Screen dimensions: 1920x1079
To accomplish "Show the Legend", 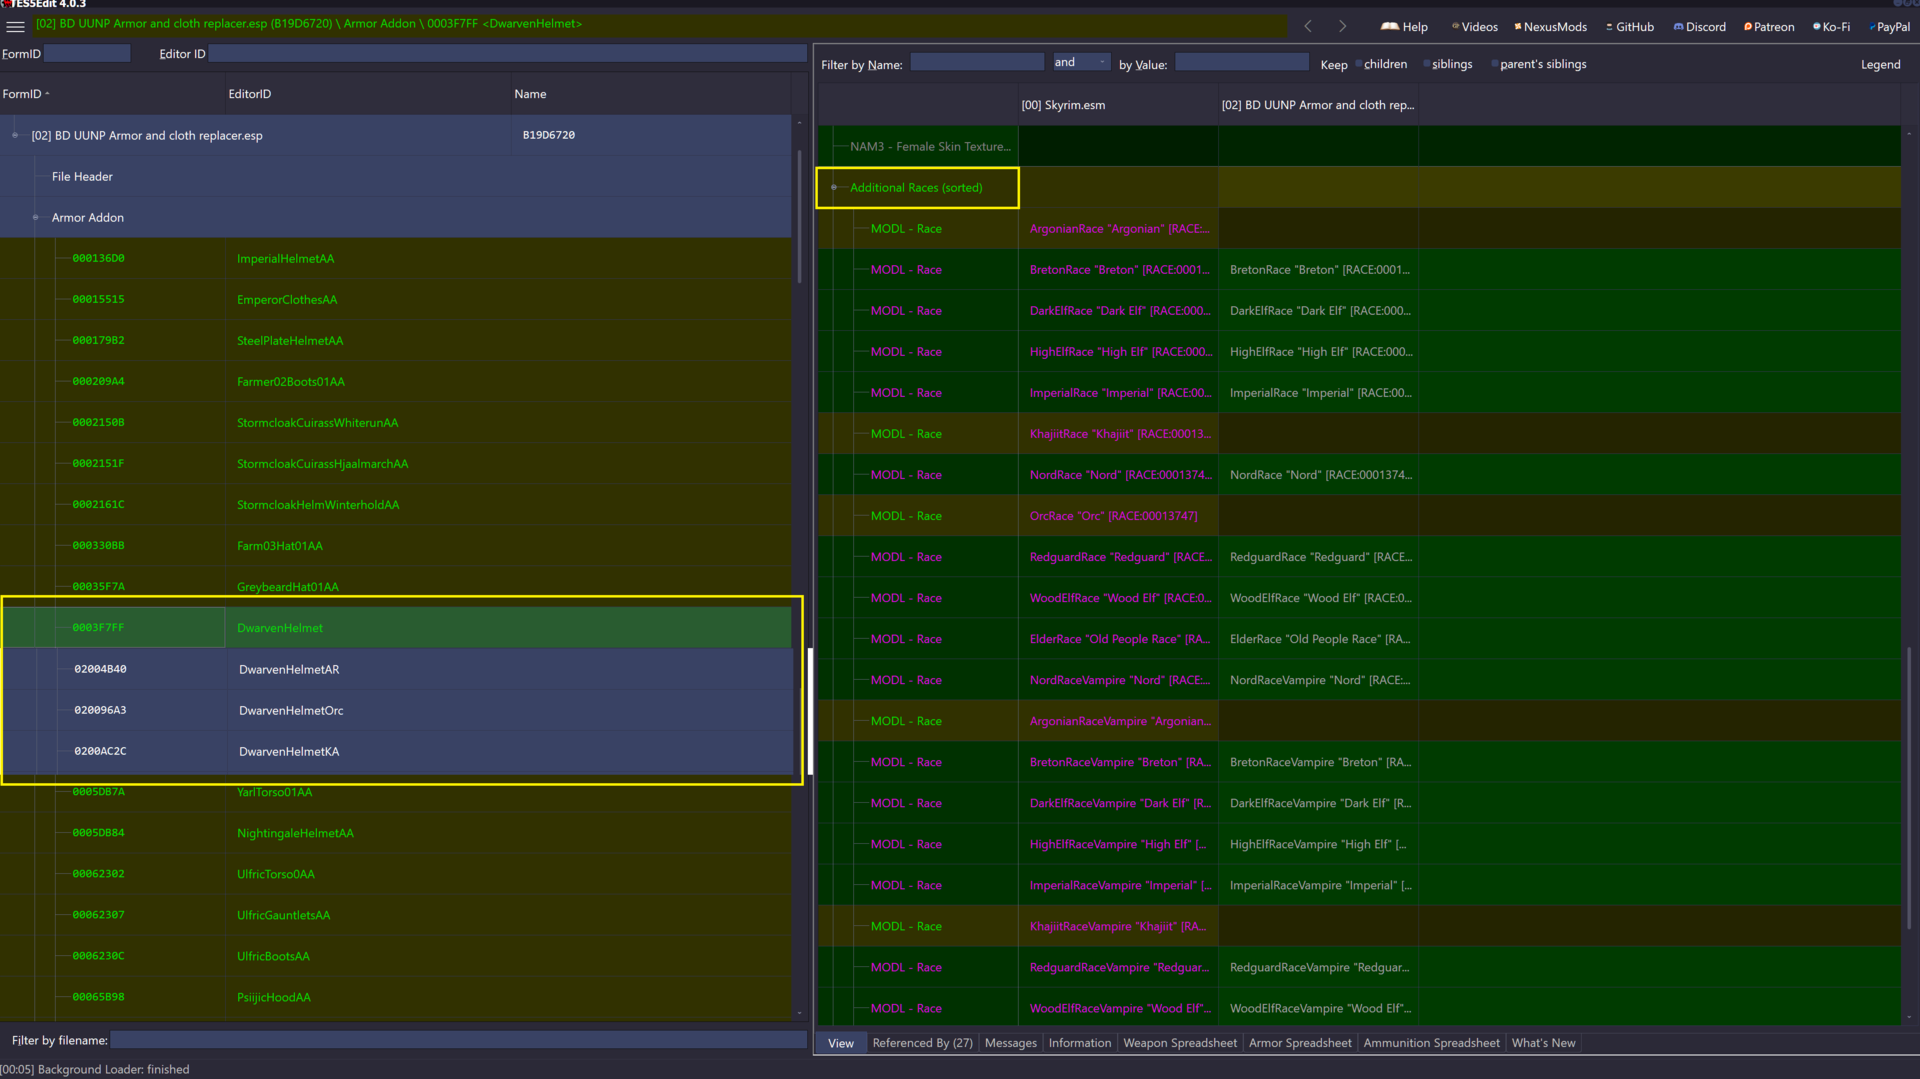I will 1880,65.
